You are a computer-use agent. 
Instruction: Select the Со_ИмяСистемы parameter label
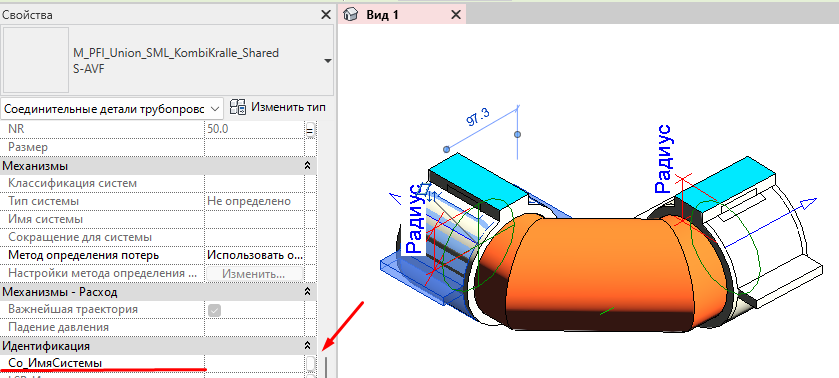(55, 363)
